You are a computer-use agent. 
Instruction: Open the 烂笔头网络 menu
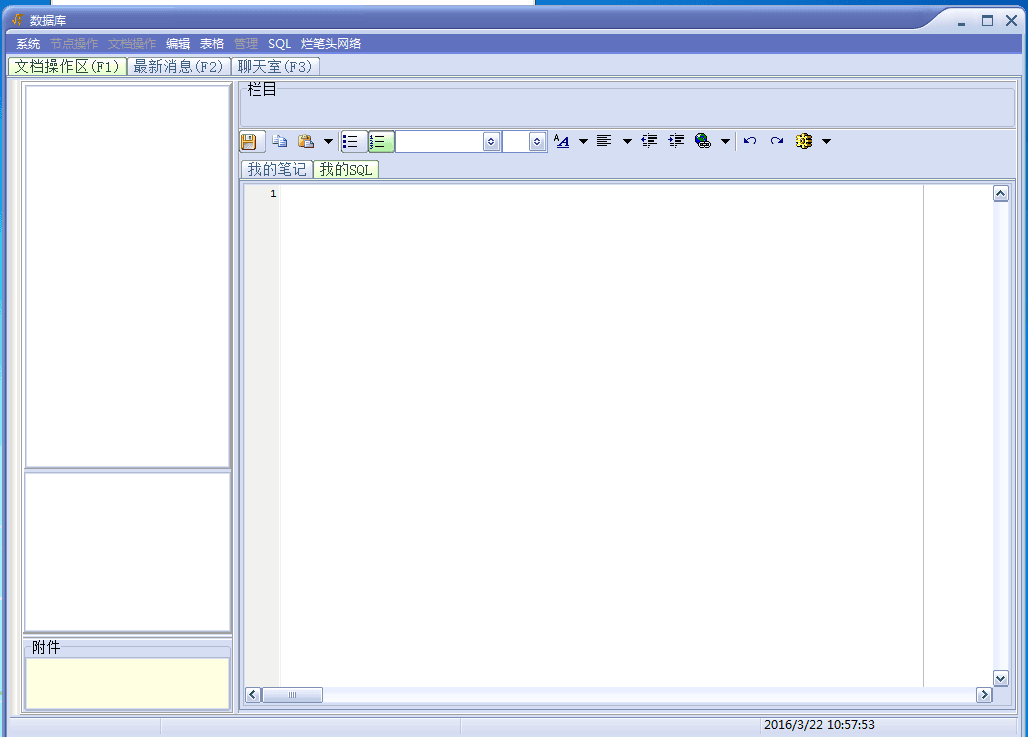[331, 44]
